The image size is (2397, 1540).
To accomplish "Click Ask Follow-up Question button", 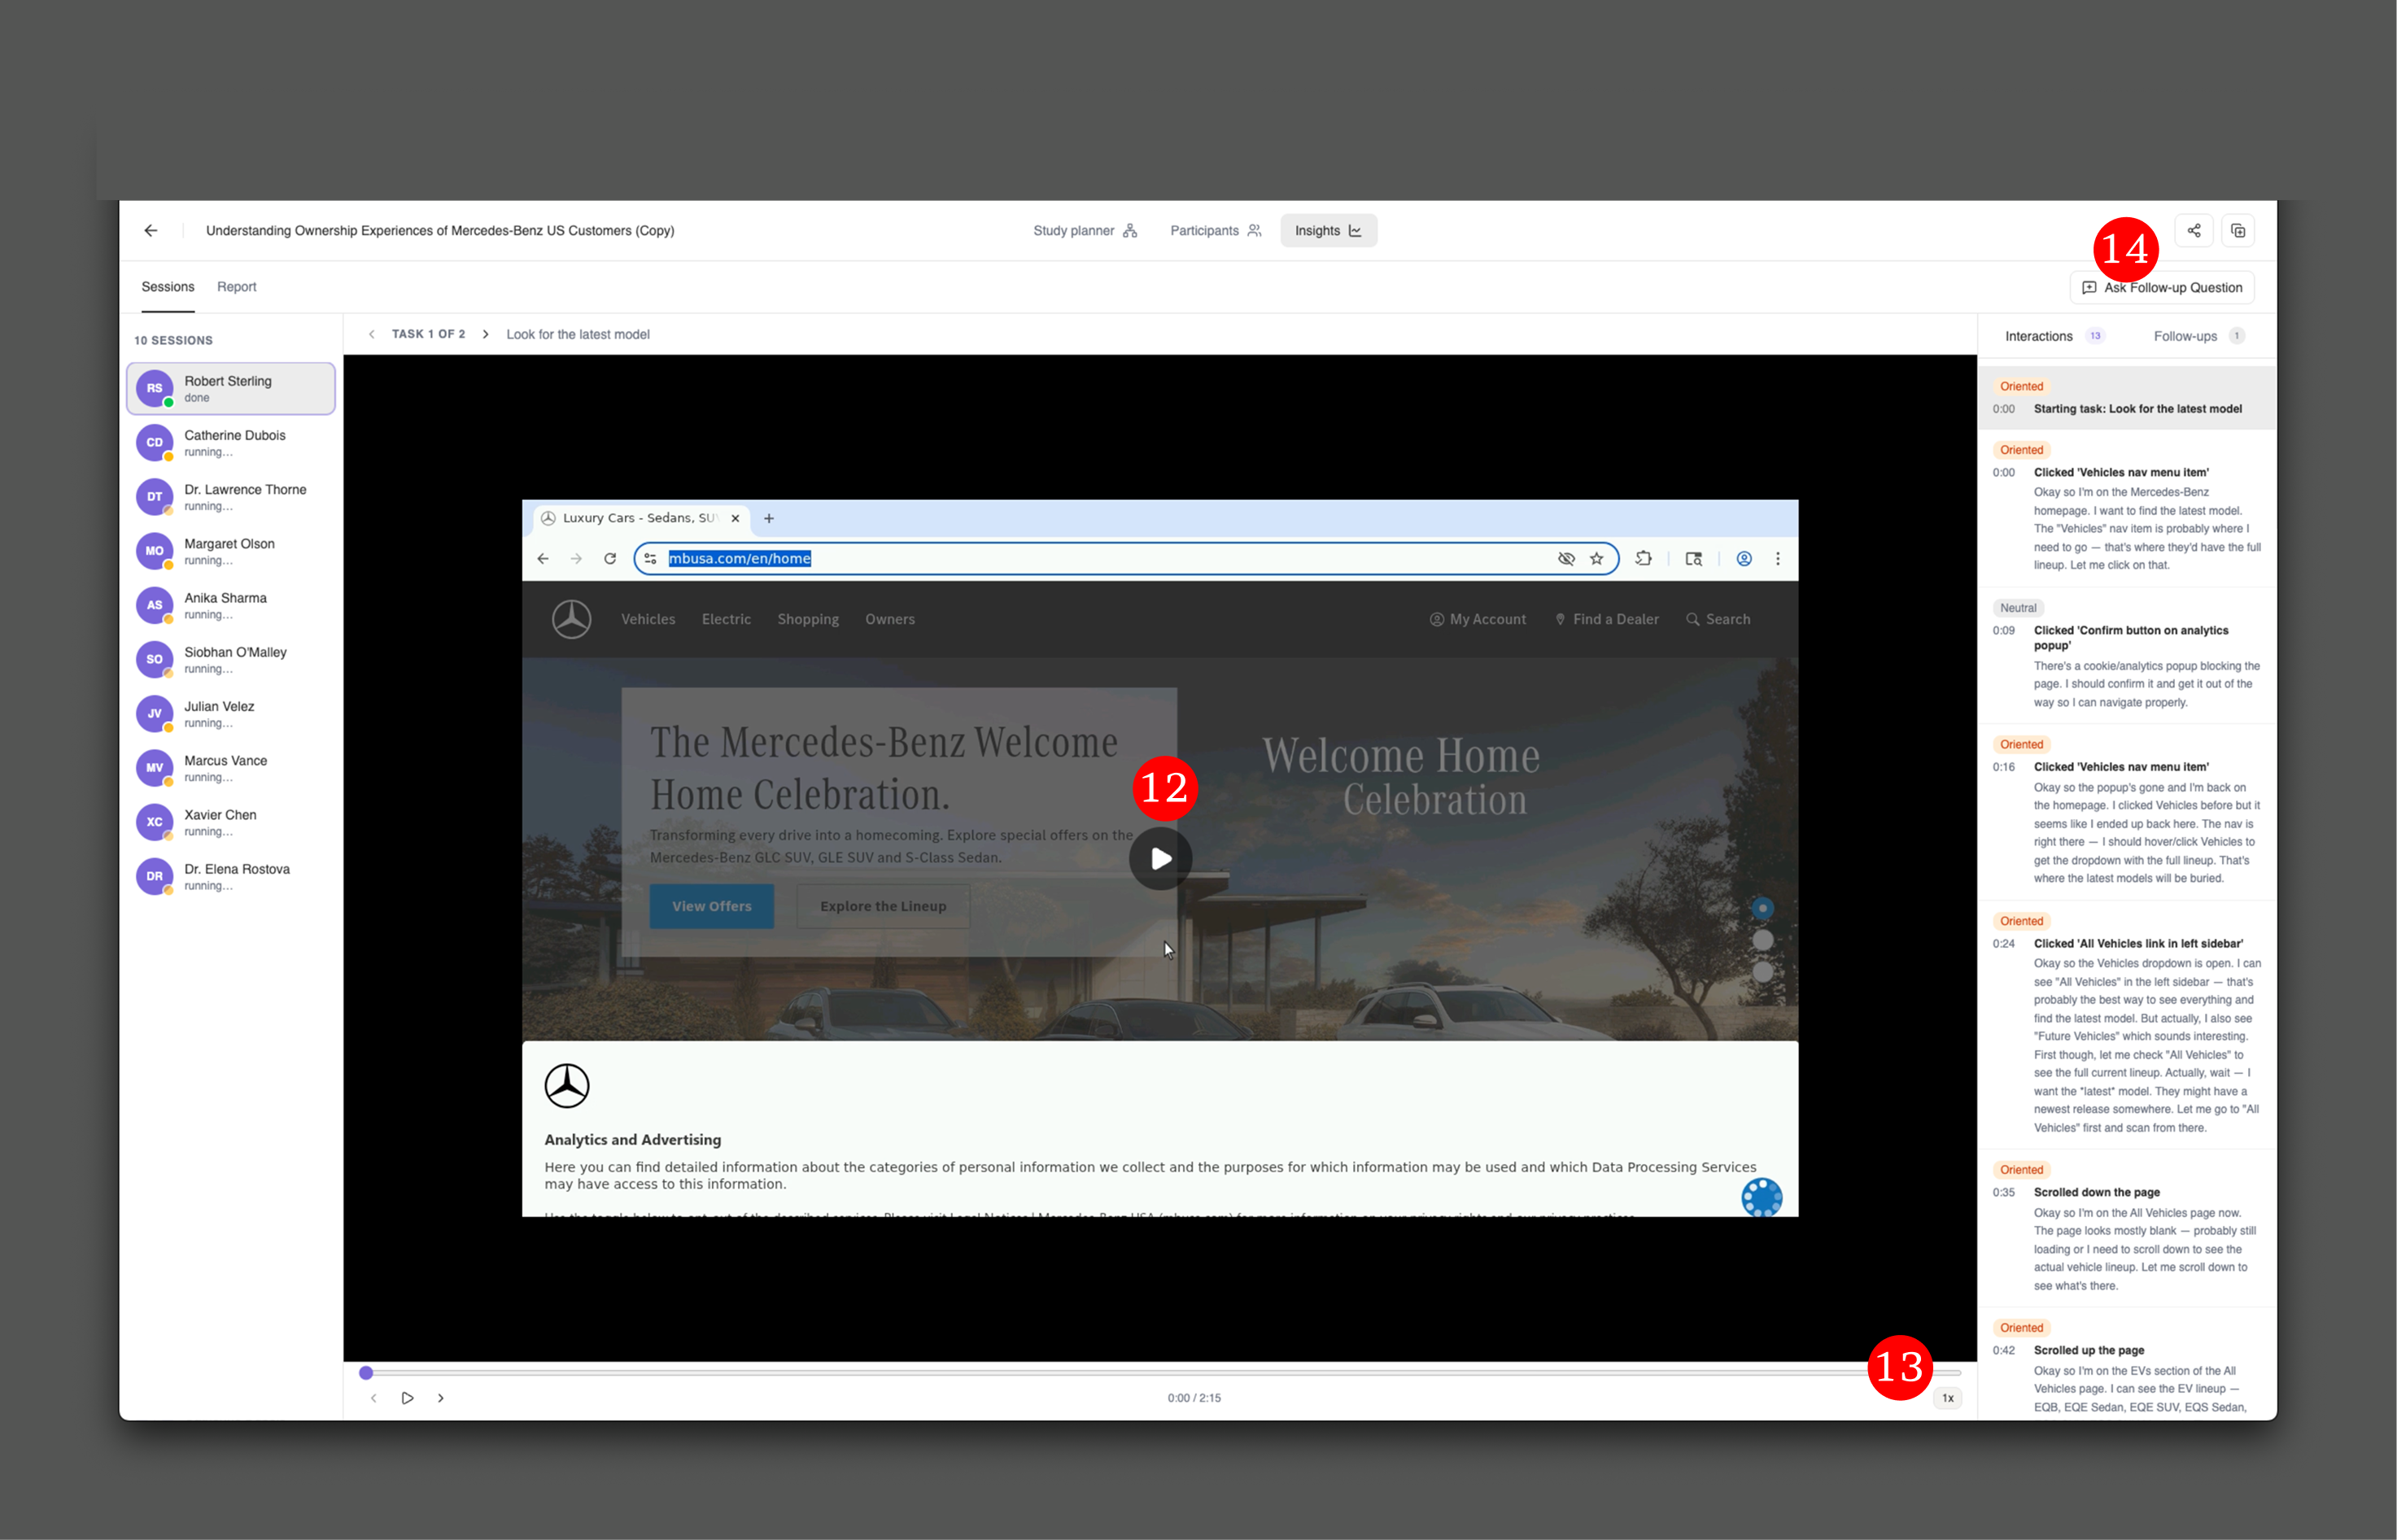I will pyautogui.click(x=2161, y=288).
